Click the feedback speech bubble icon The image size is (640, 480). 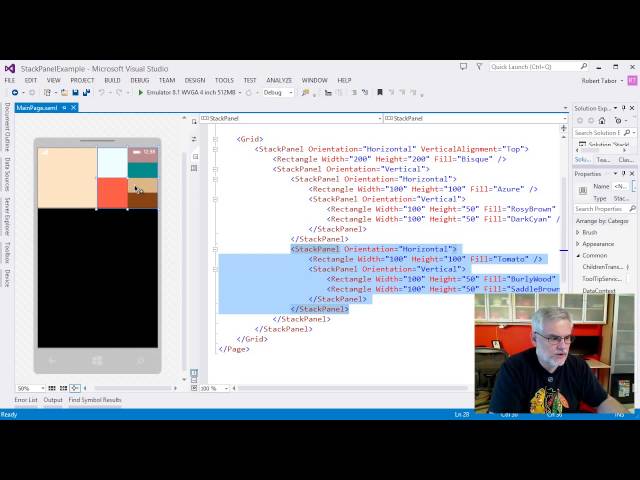[x=463, y=66]
